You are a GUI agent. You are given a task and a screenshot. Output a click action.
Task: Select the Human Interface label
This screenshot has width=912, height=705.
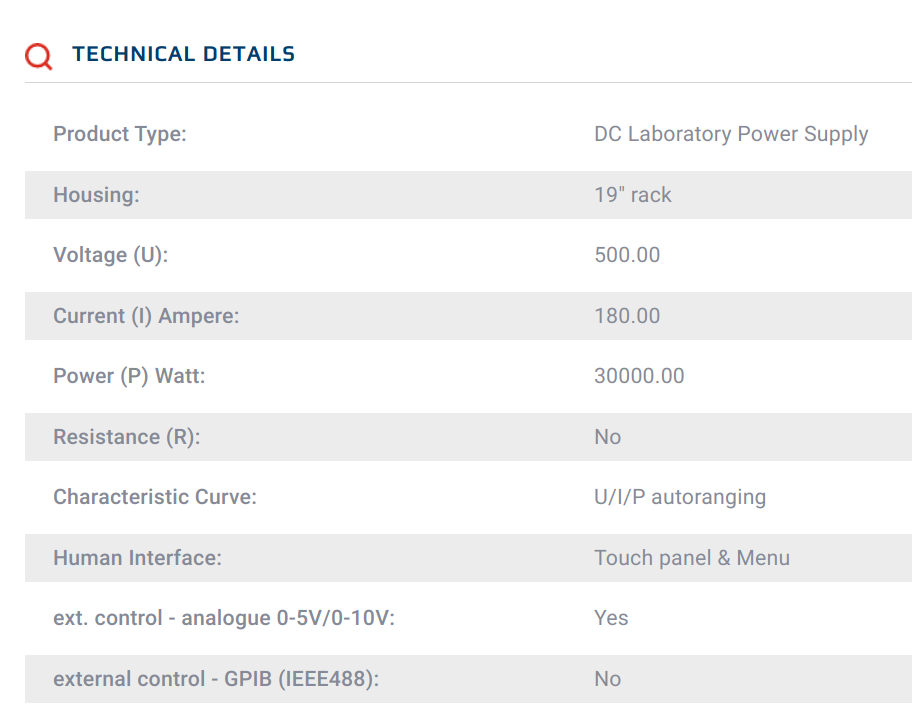point(137,558)
